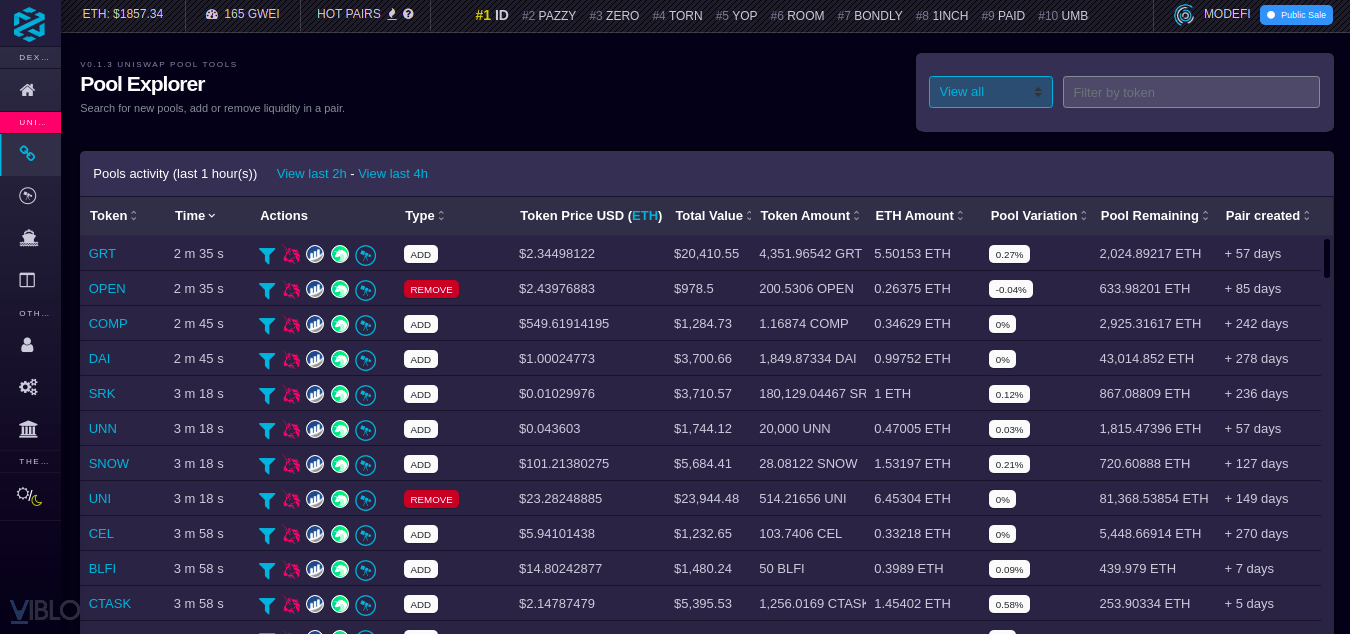
Task: Open the bank building sidebar icon
Action: coord(28,429)
